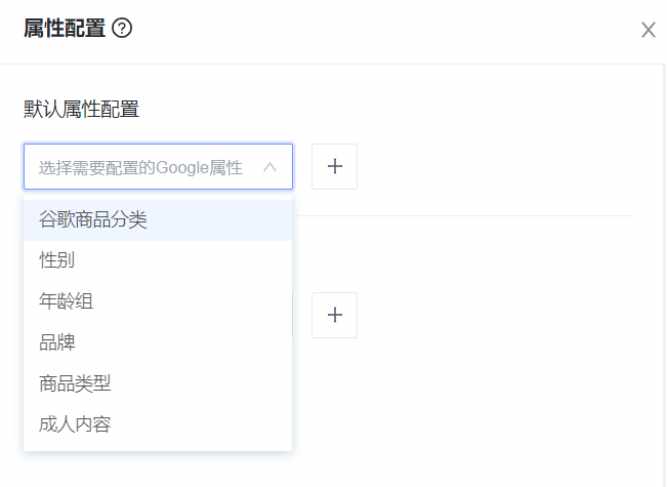Click the upper plus add-attribute button
Image resolution: width=667 pixels, height=487 pixels.
pos(334,166)
